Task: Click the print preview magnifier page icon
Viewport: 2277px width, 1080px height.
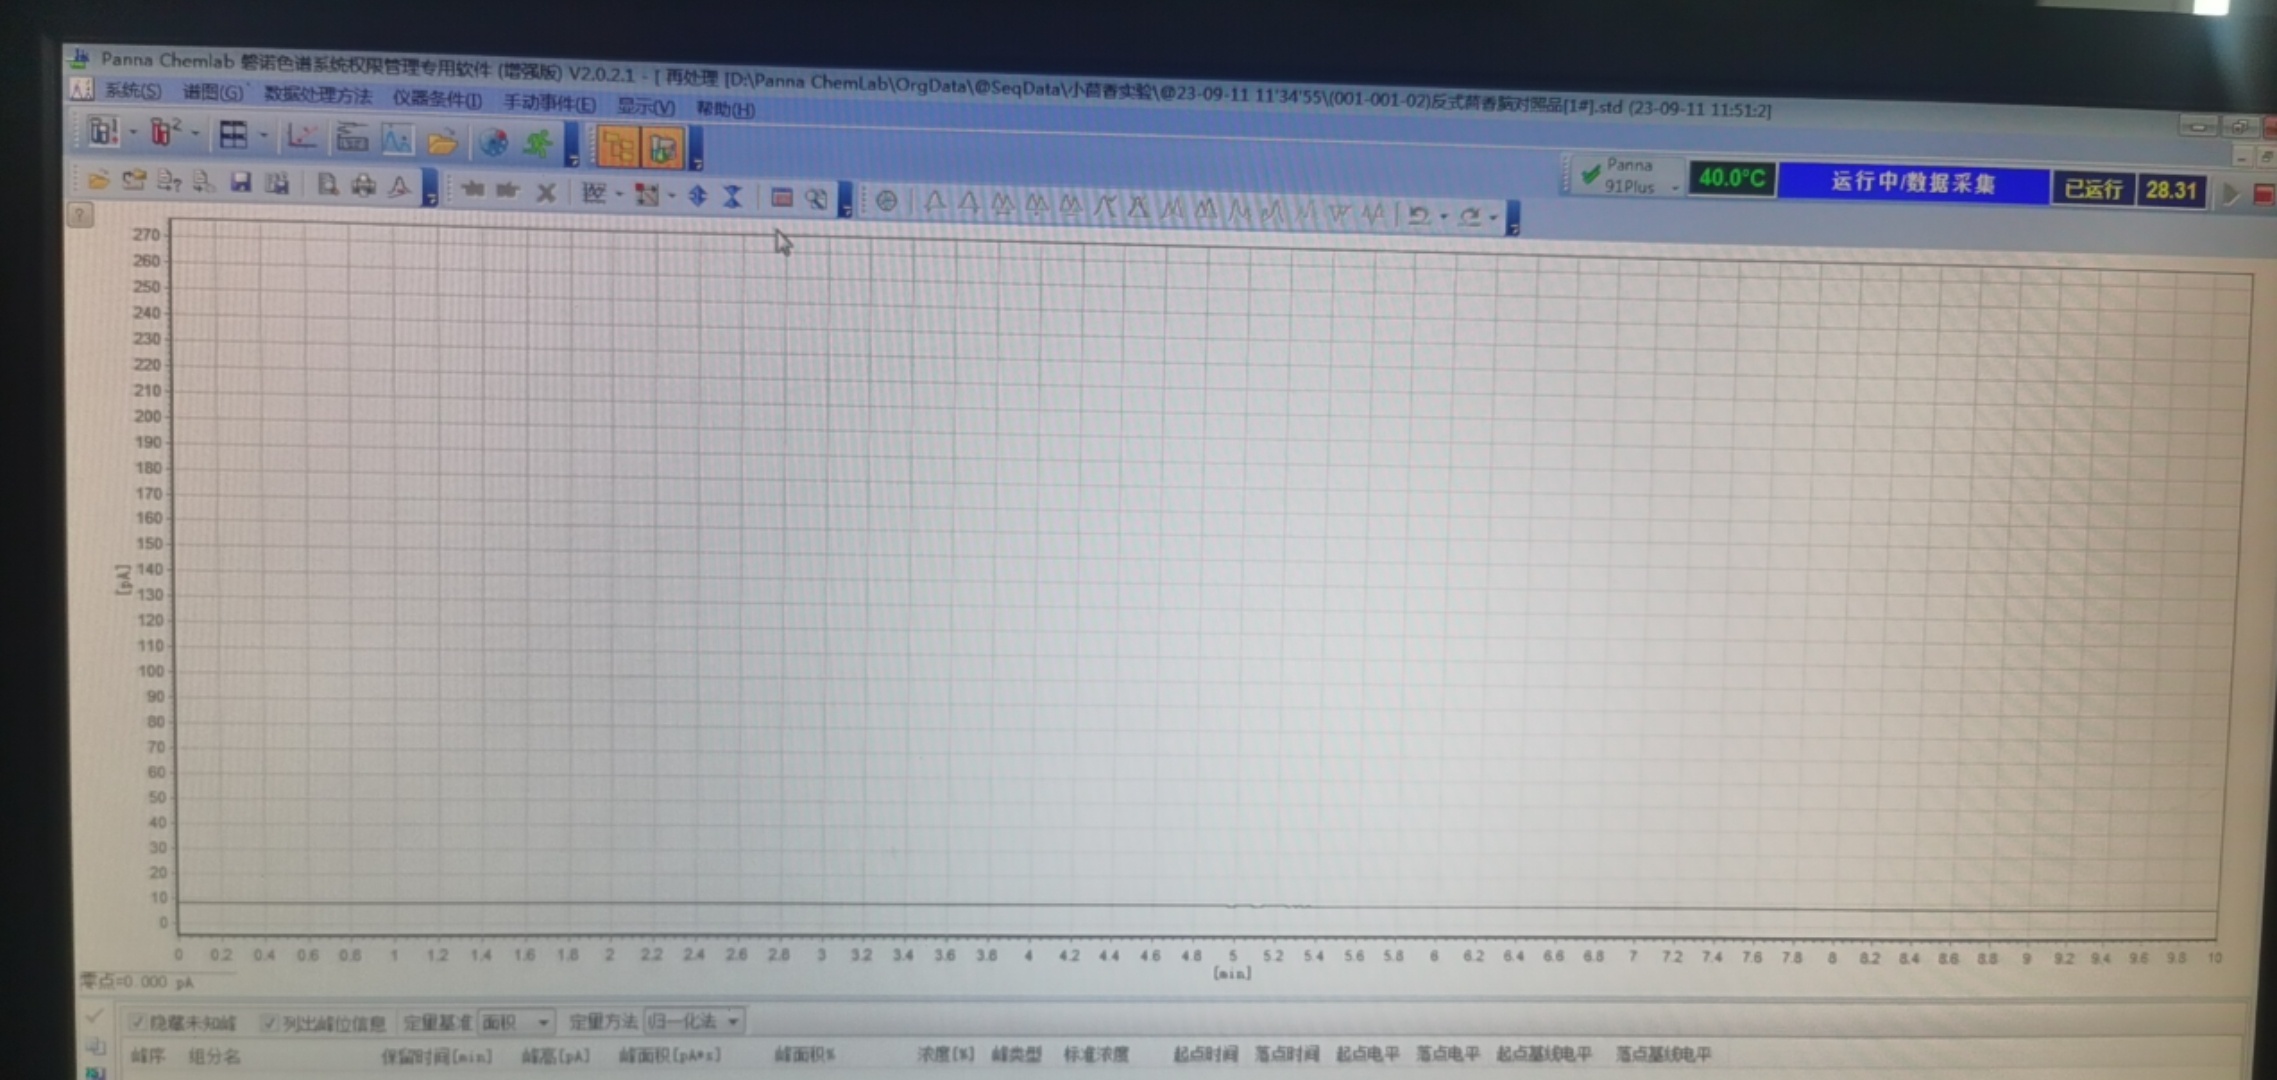Action: coord(327,184)
